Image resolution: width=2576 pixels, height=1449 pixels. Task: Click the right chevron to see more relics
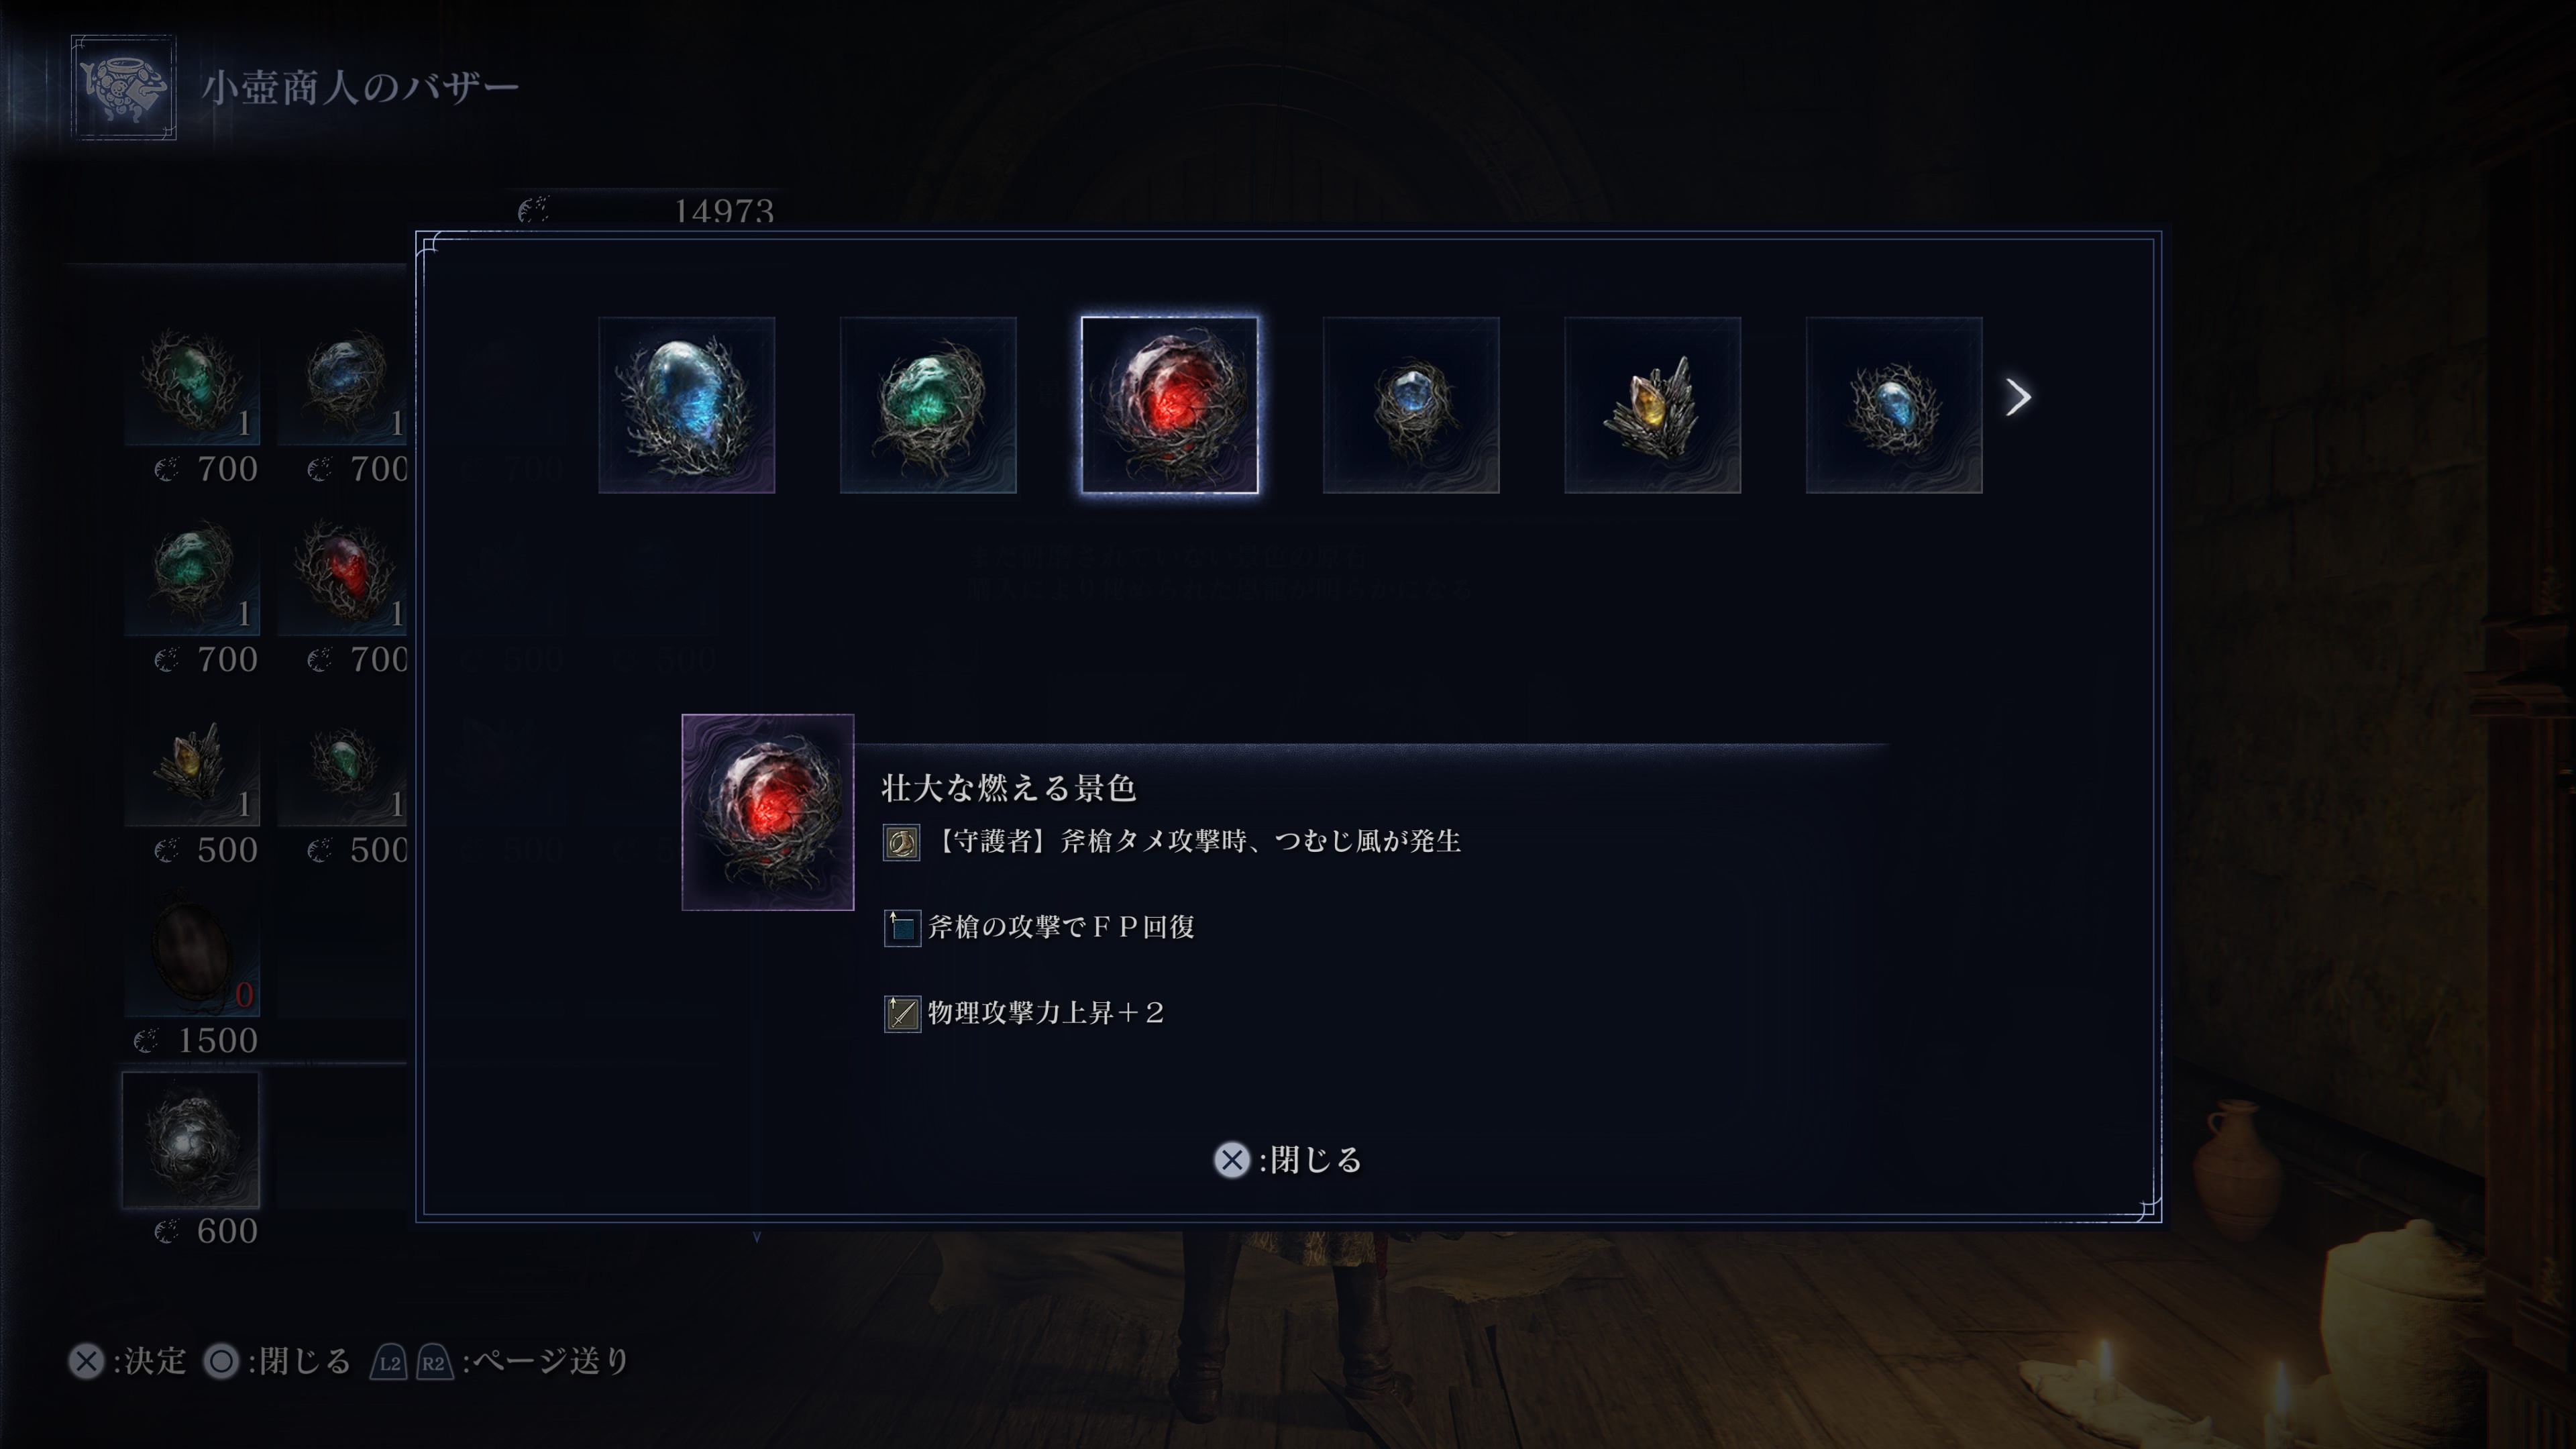[2018, 397]
